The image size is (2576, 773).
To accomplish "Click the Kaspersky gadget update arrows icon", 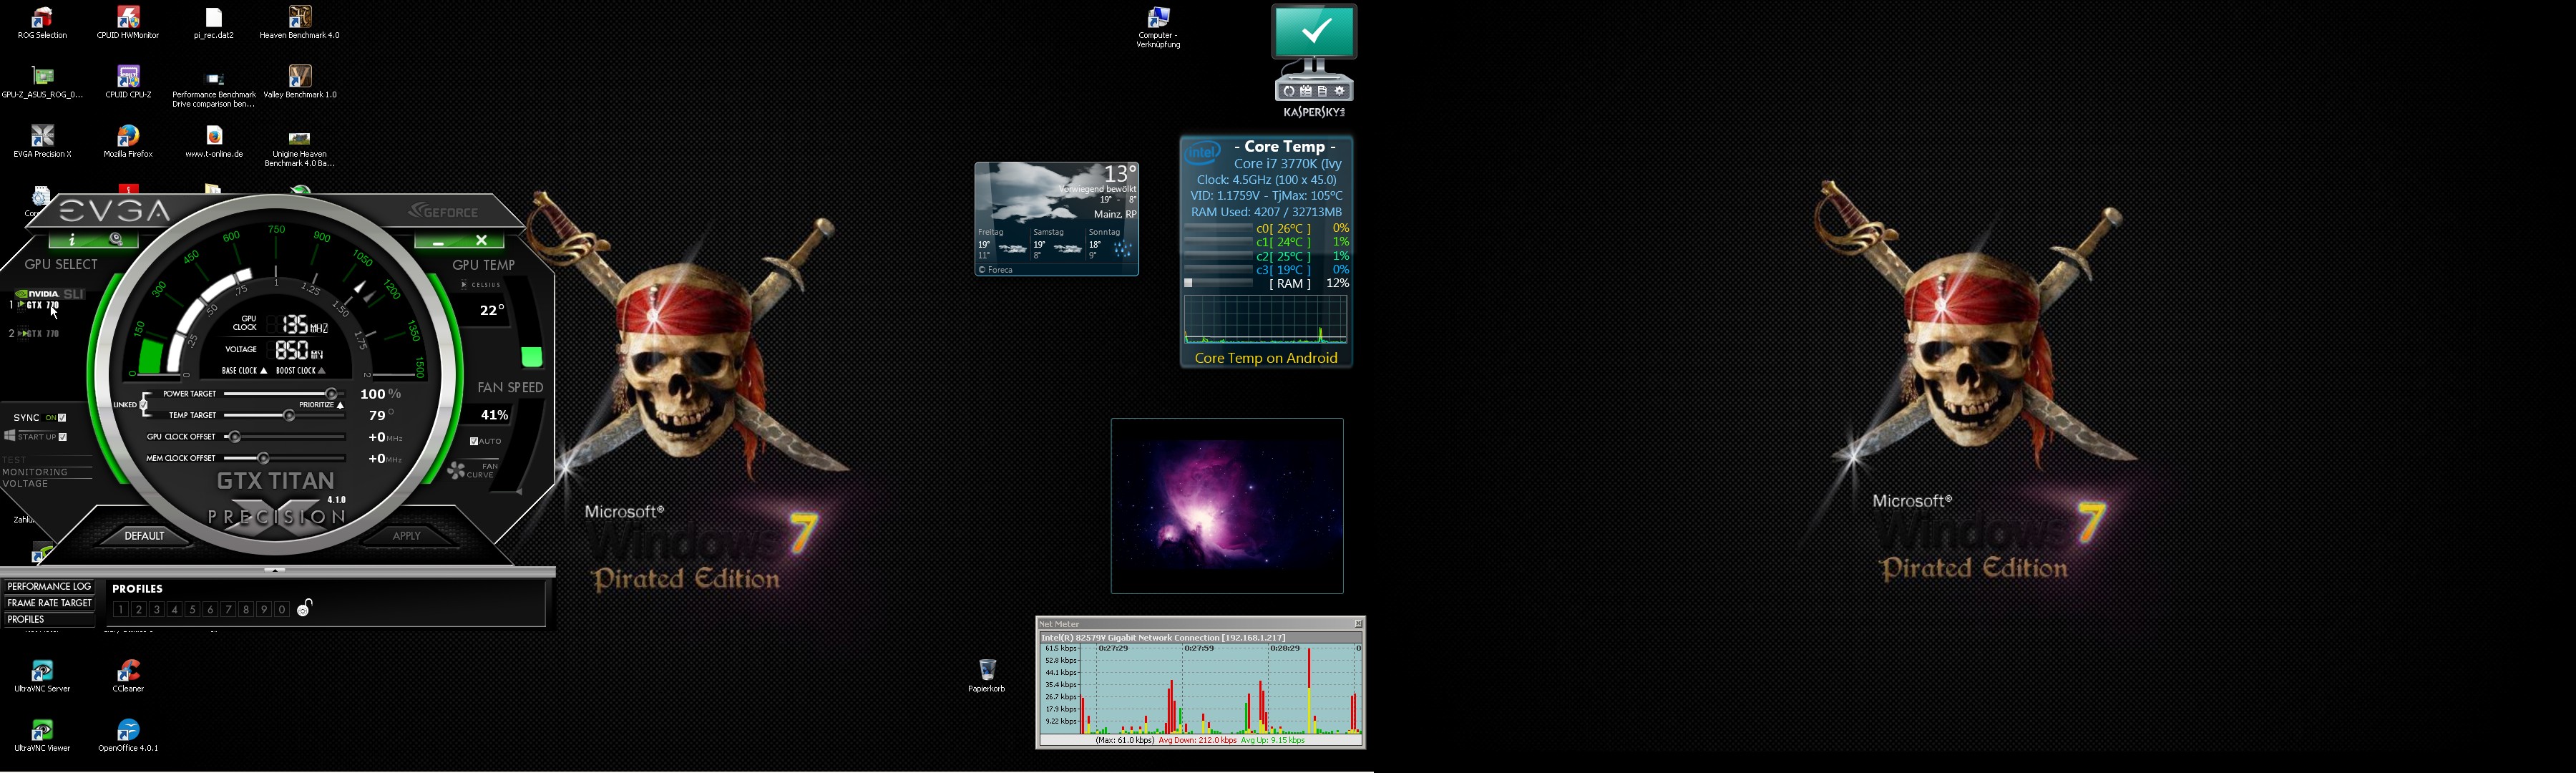I will click(1289, 92).
